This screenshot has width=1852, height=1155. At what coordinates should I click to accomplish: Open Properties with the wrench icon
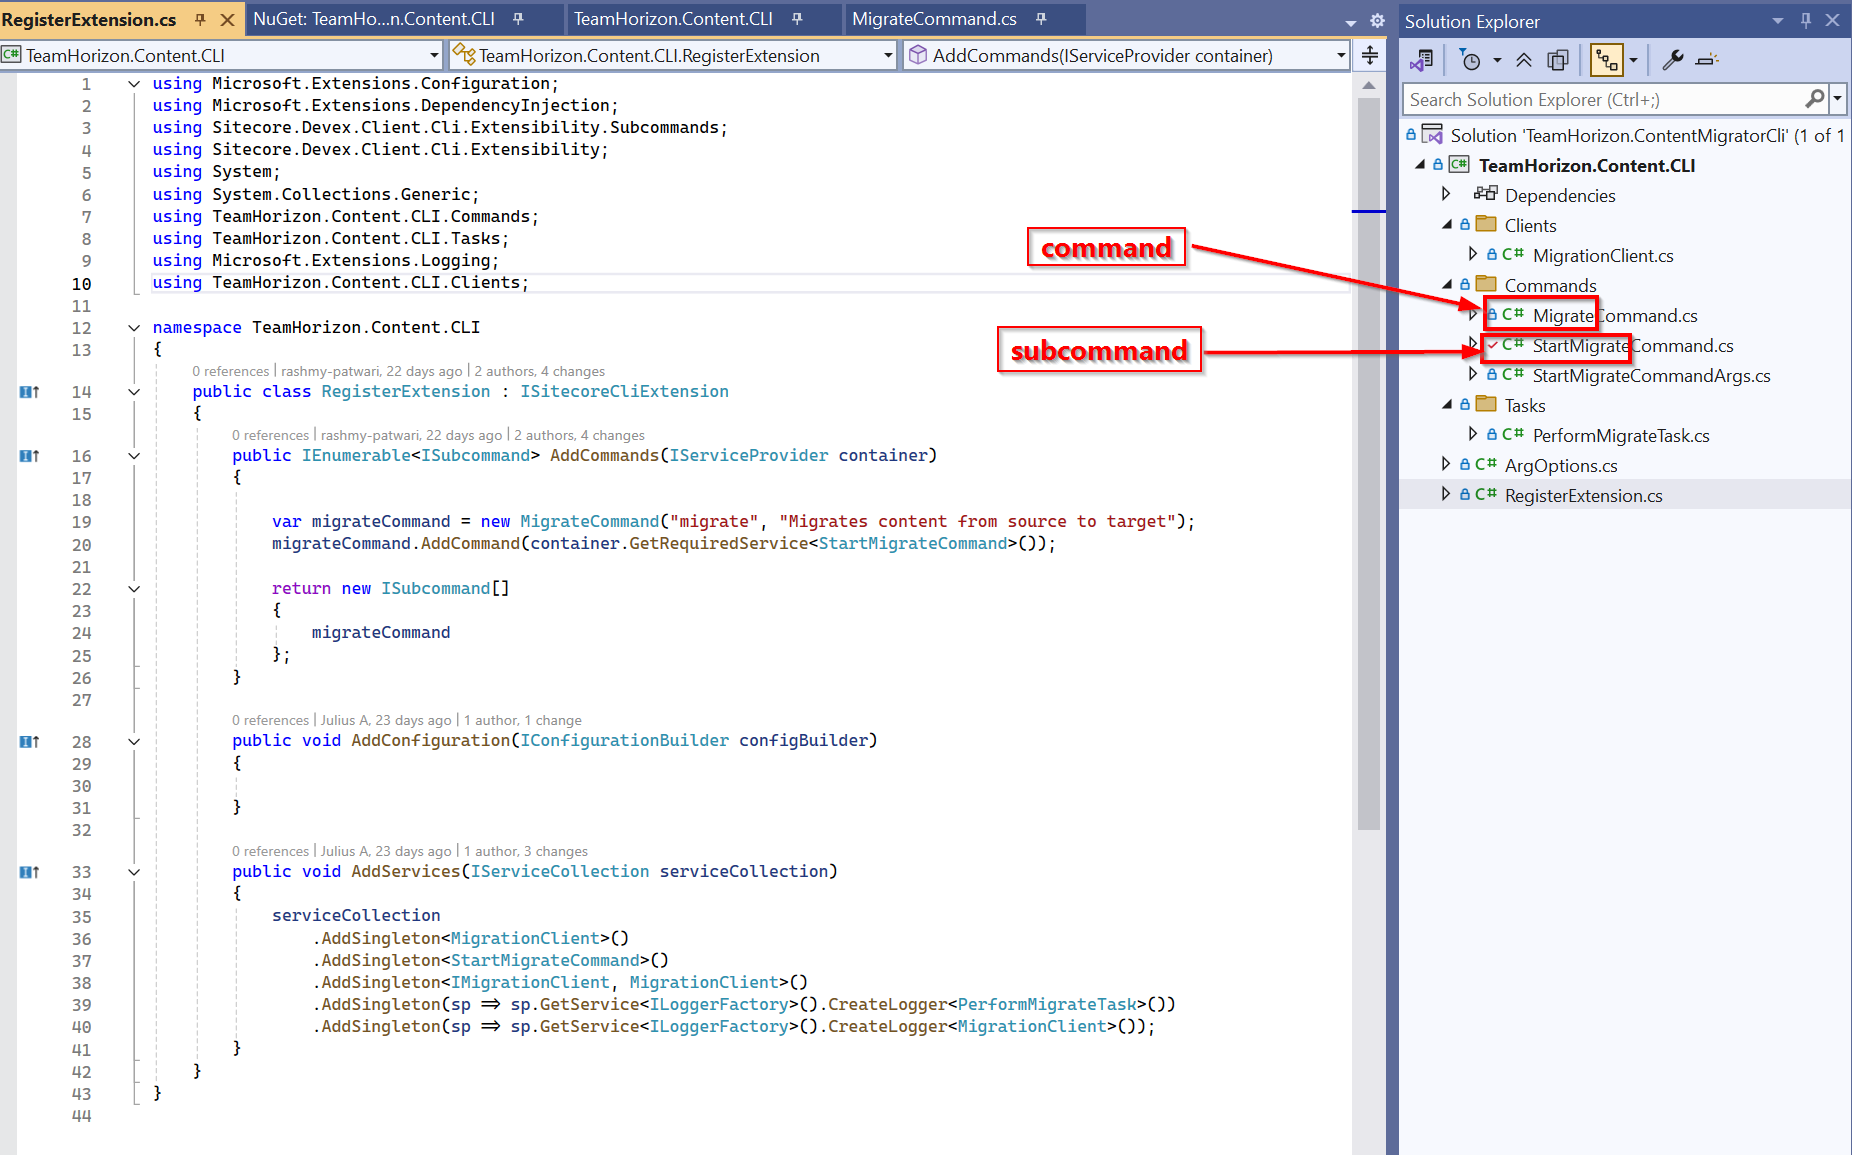pyautogui.click(x=1672, y=61)
